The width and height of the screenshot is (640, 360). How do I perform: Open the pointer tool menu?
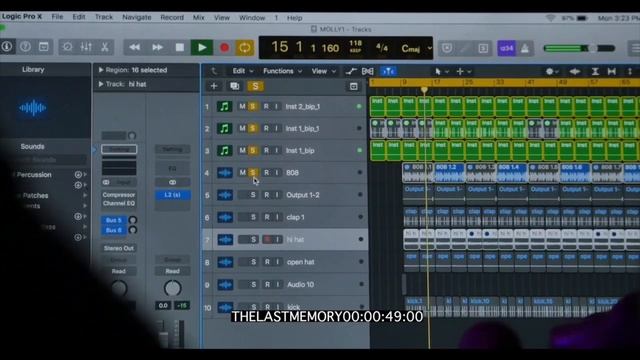pyautogui.click(x=441, y=71)
